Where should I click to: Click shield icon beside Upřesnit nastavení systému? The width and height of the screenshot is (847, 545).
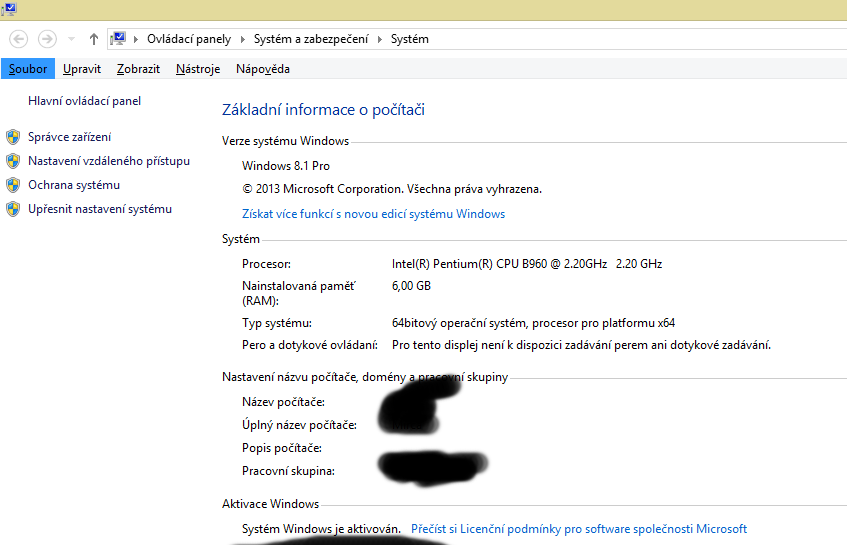click(x=14, y=209)
